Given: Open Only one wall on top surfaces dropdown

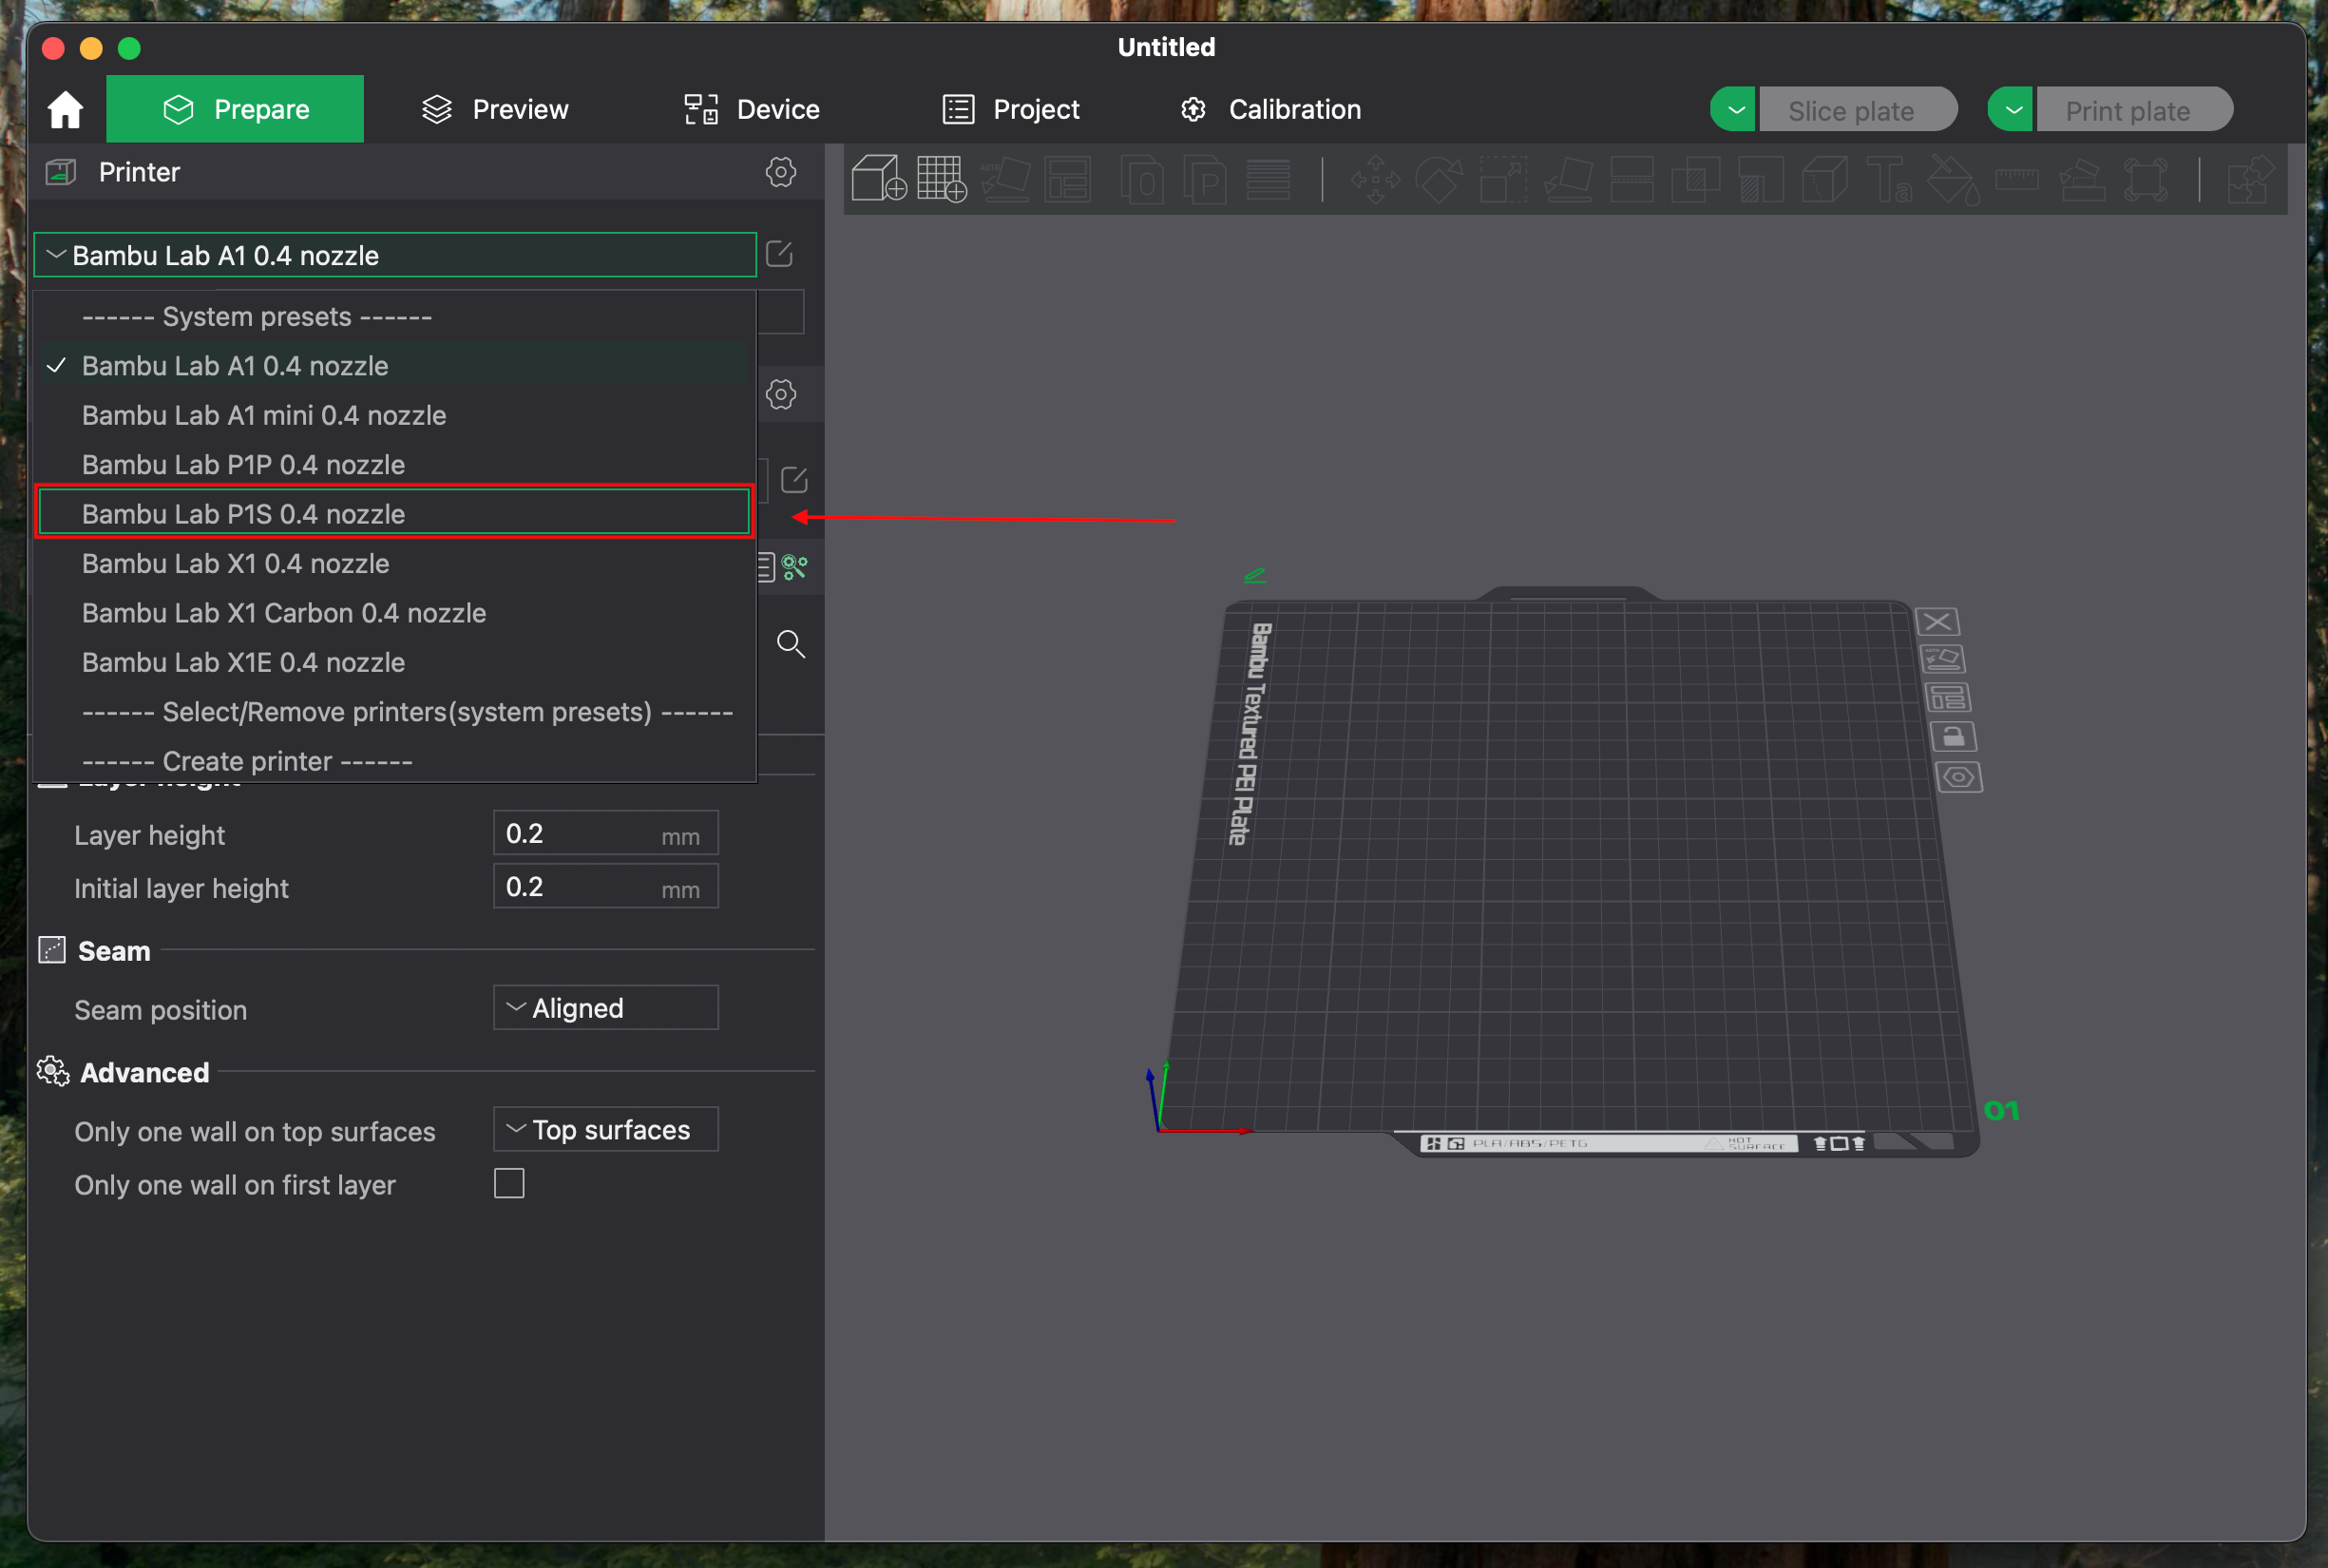Looking at the screenshot, I should tap(605, 1130).
